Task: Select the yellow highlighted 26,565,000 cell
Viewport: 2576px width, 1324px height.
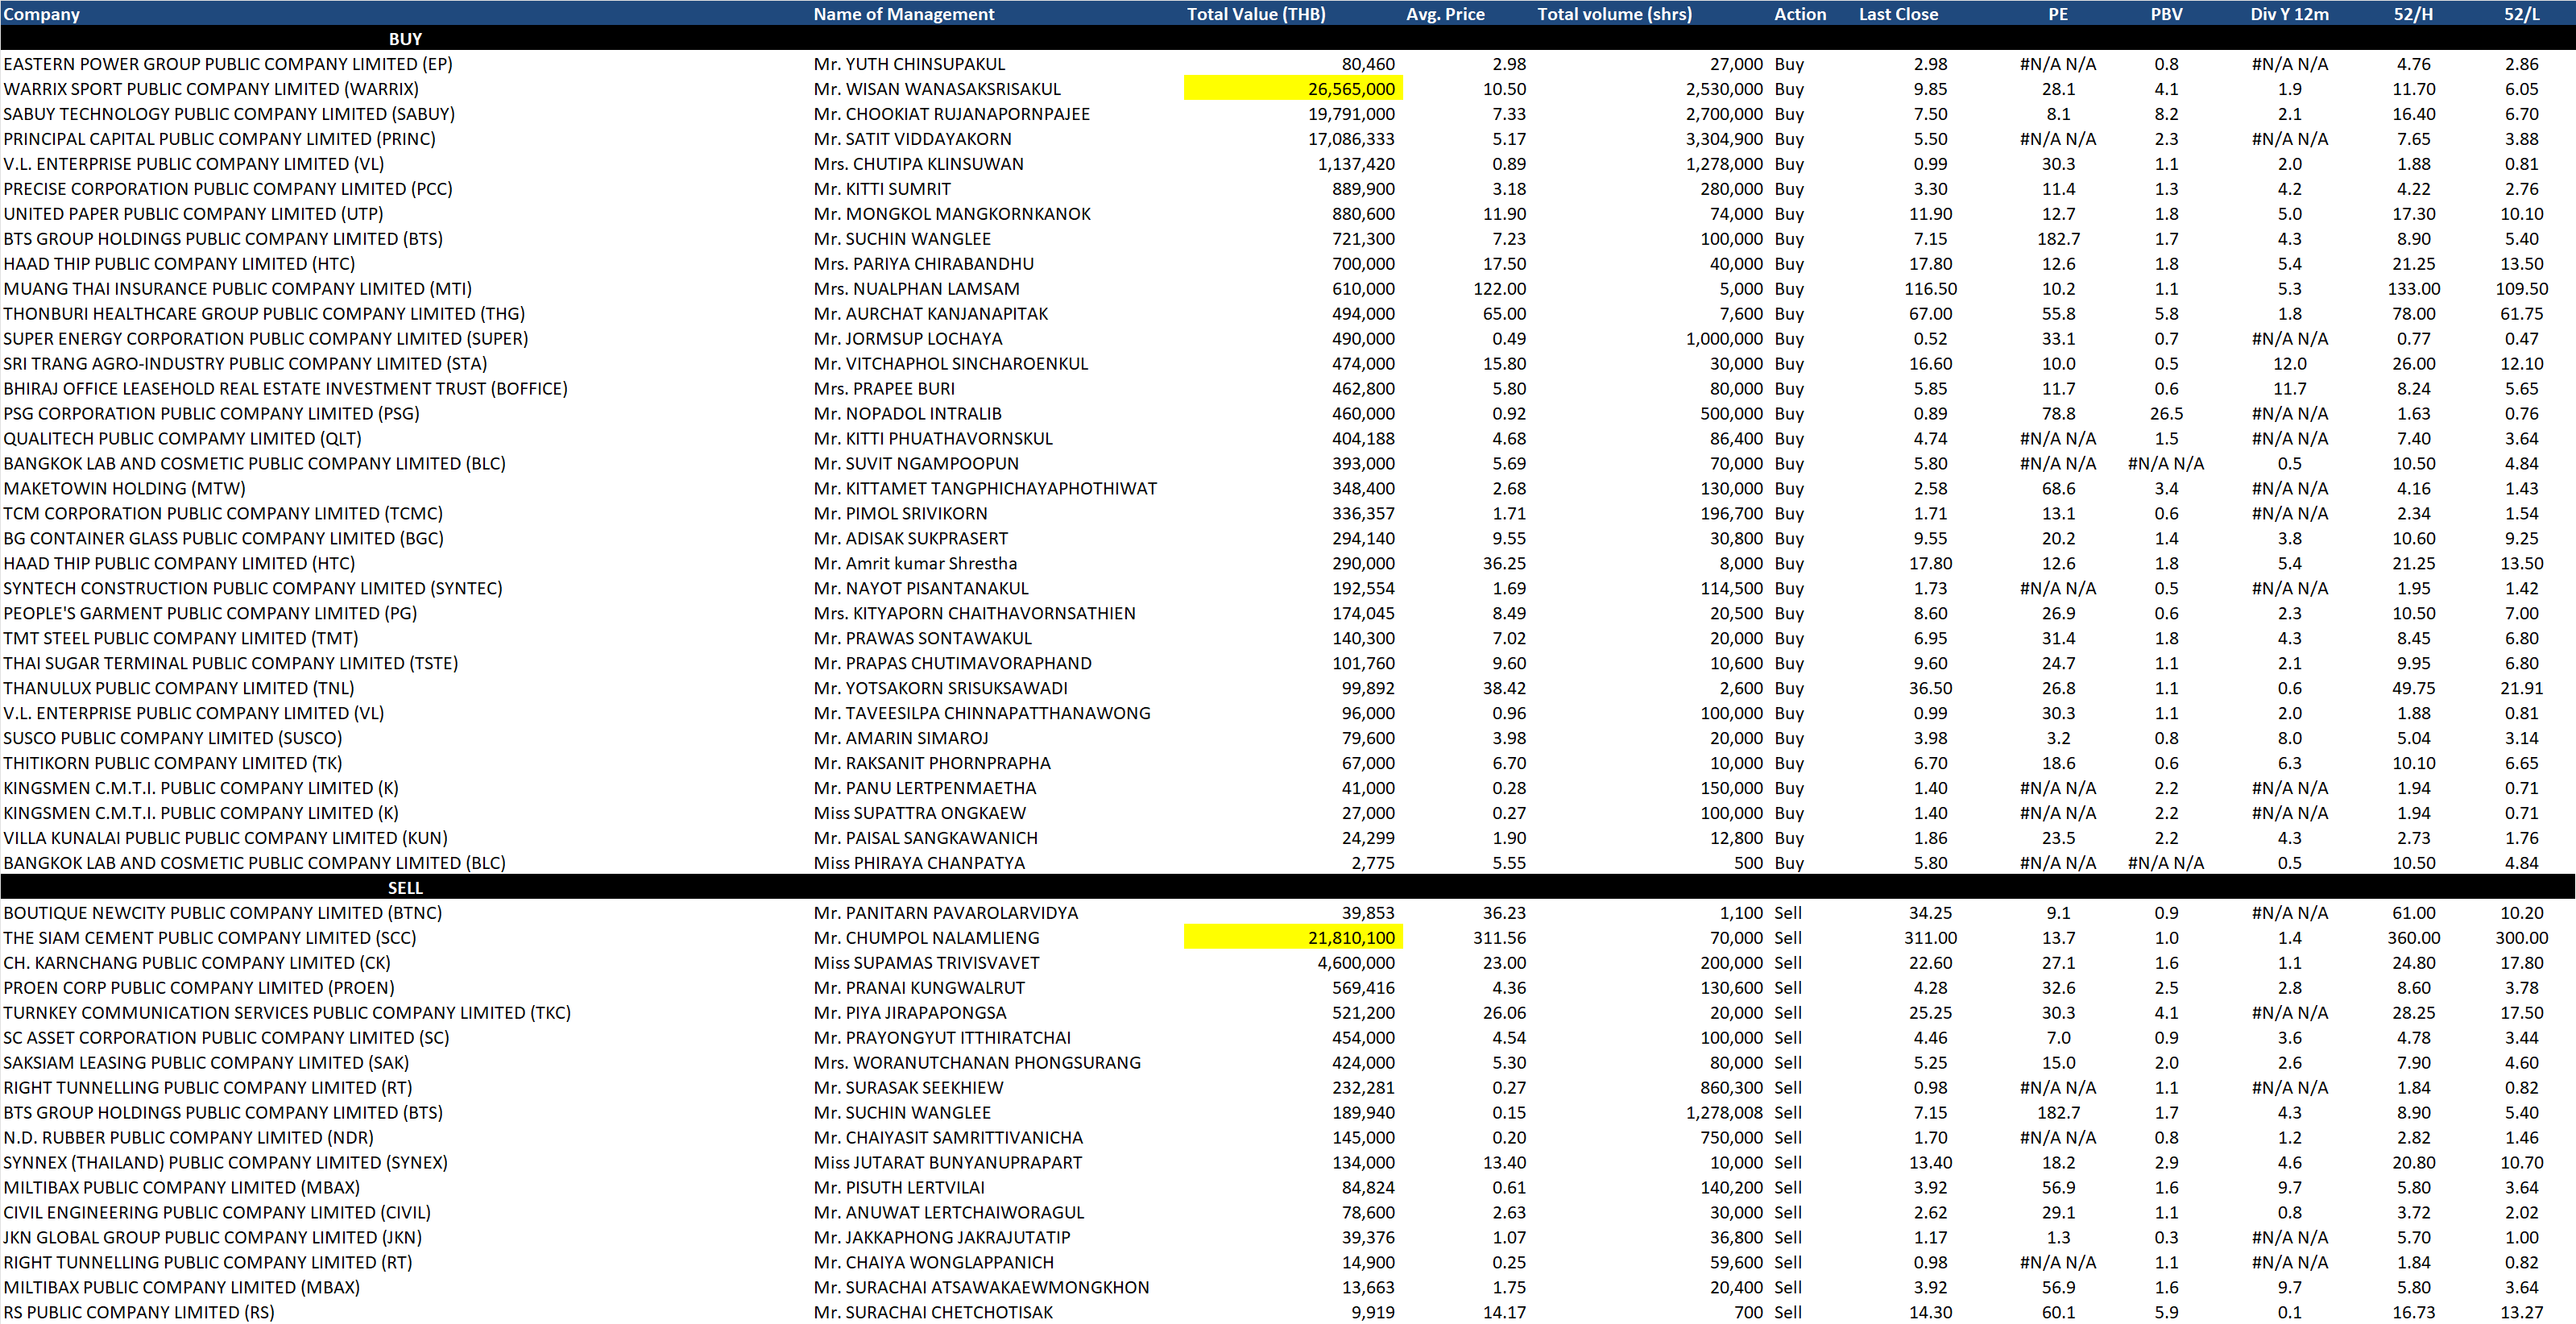Action: [x=1293, y=89]
